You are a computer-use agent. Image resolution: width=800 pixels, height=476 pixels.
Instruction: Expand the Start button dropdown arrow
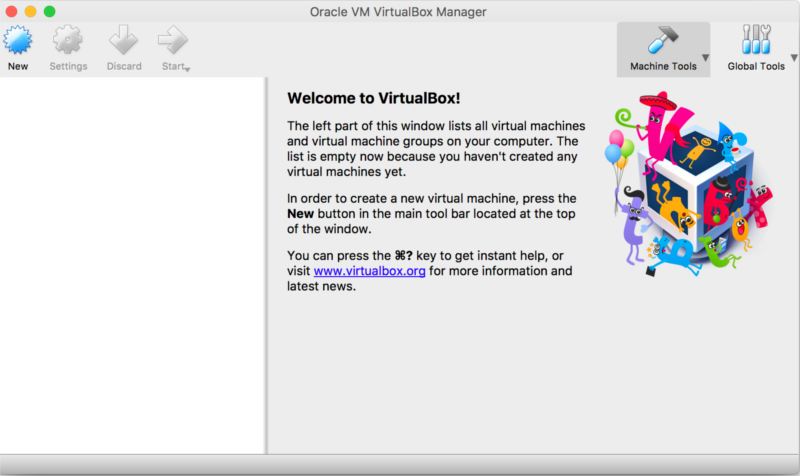[x=187, y=69]
